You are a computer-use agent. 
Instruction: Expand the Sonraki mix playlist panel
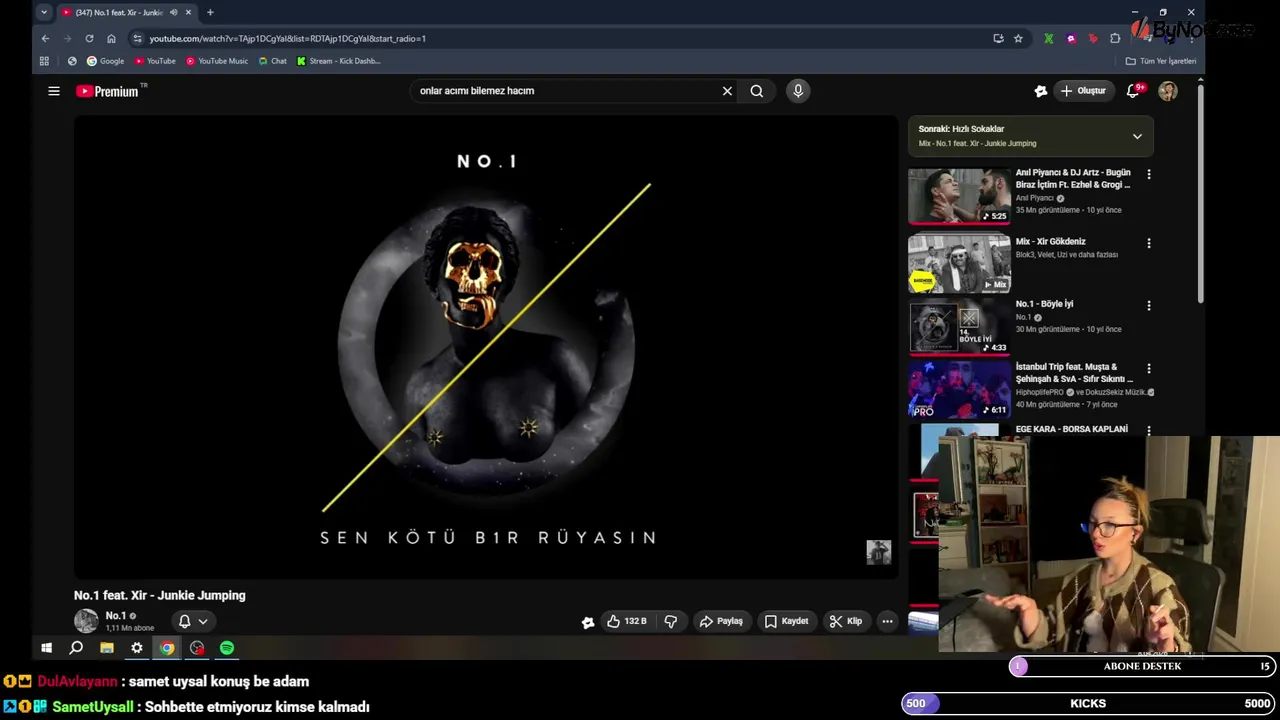click(x=1137, y=136)
